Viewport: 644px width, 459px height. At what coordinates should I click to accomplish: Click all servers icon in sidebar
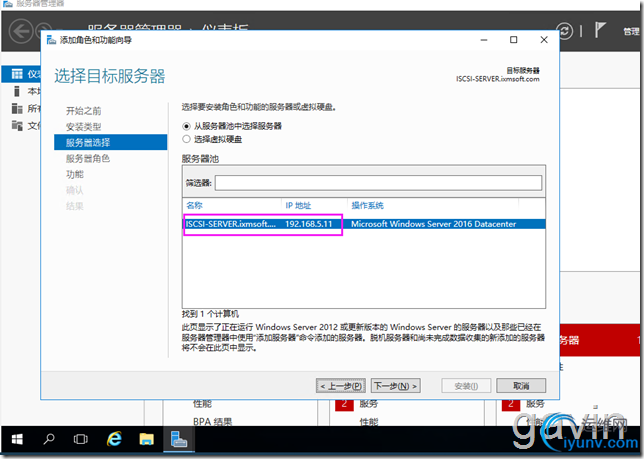[17, 108]
